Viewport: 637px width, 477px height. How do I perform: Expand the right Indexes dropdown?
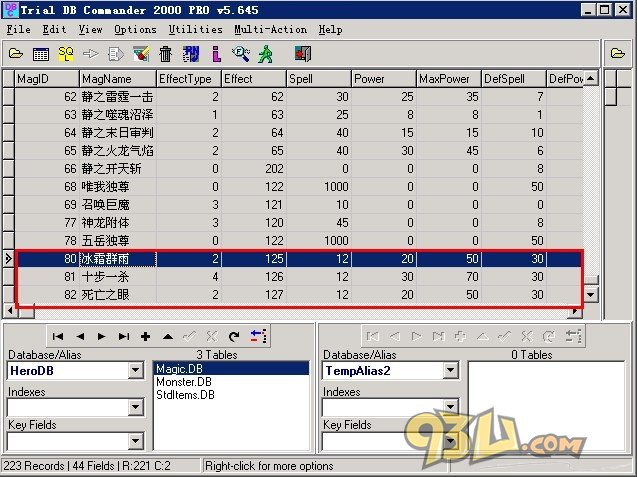[x=450, y=407]
